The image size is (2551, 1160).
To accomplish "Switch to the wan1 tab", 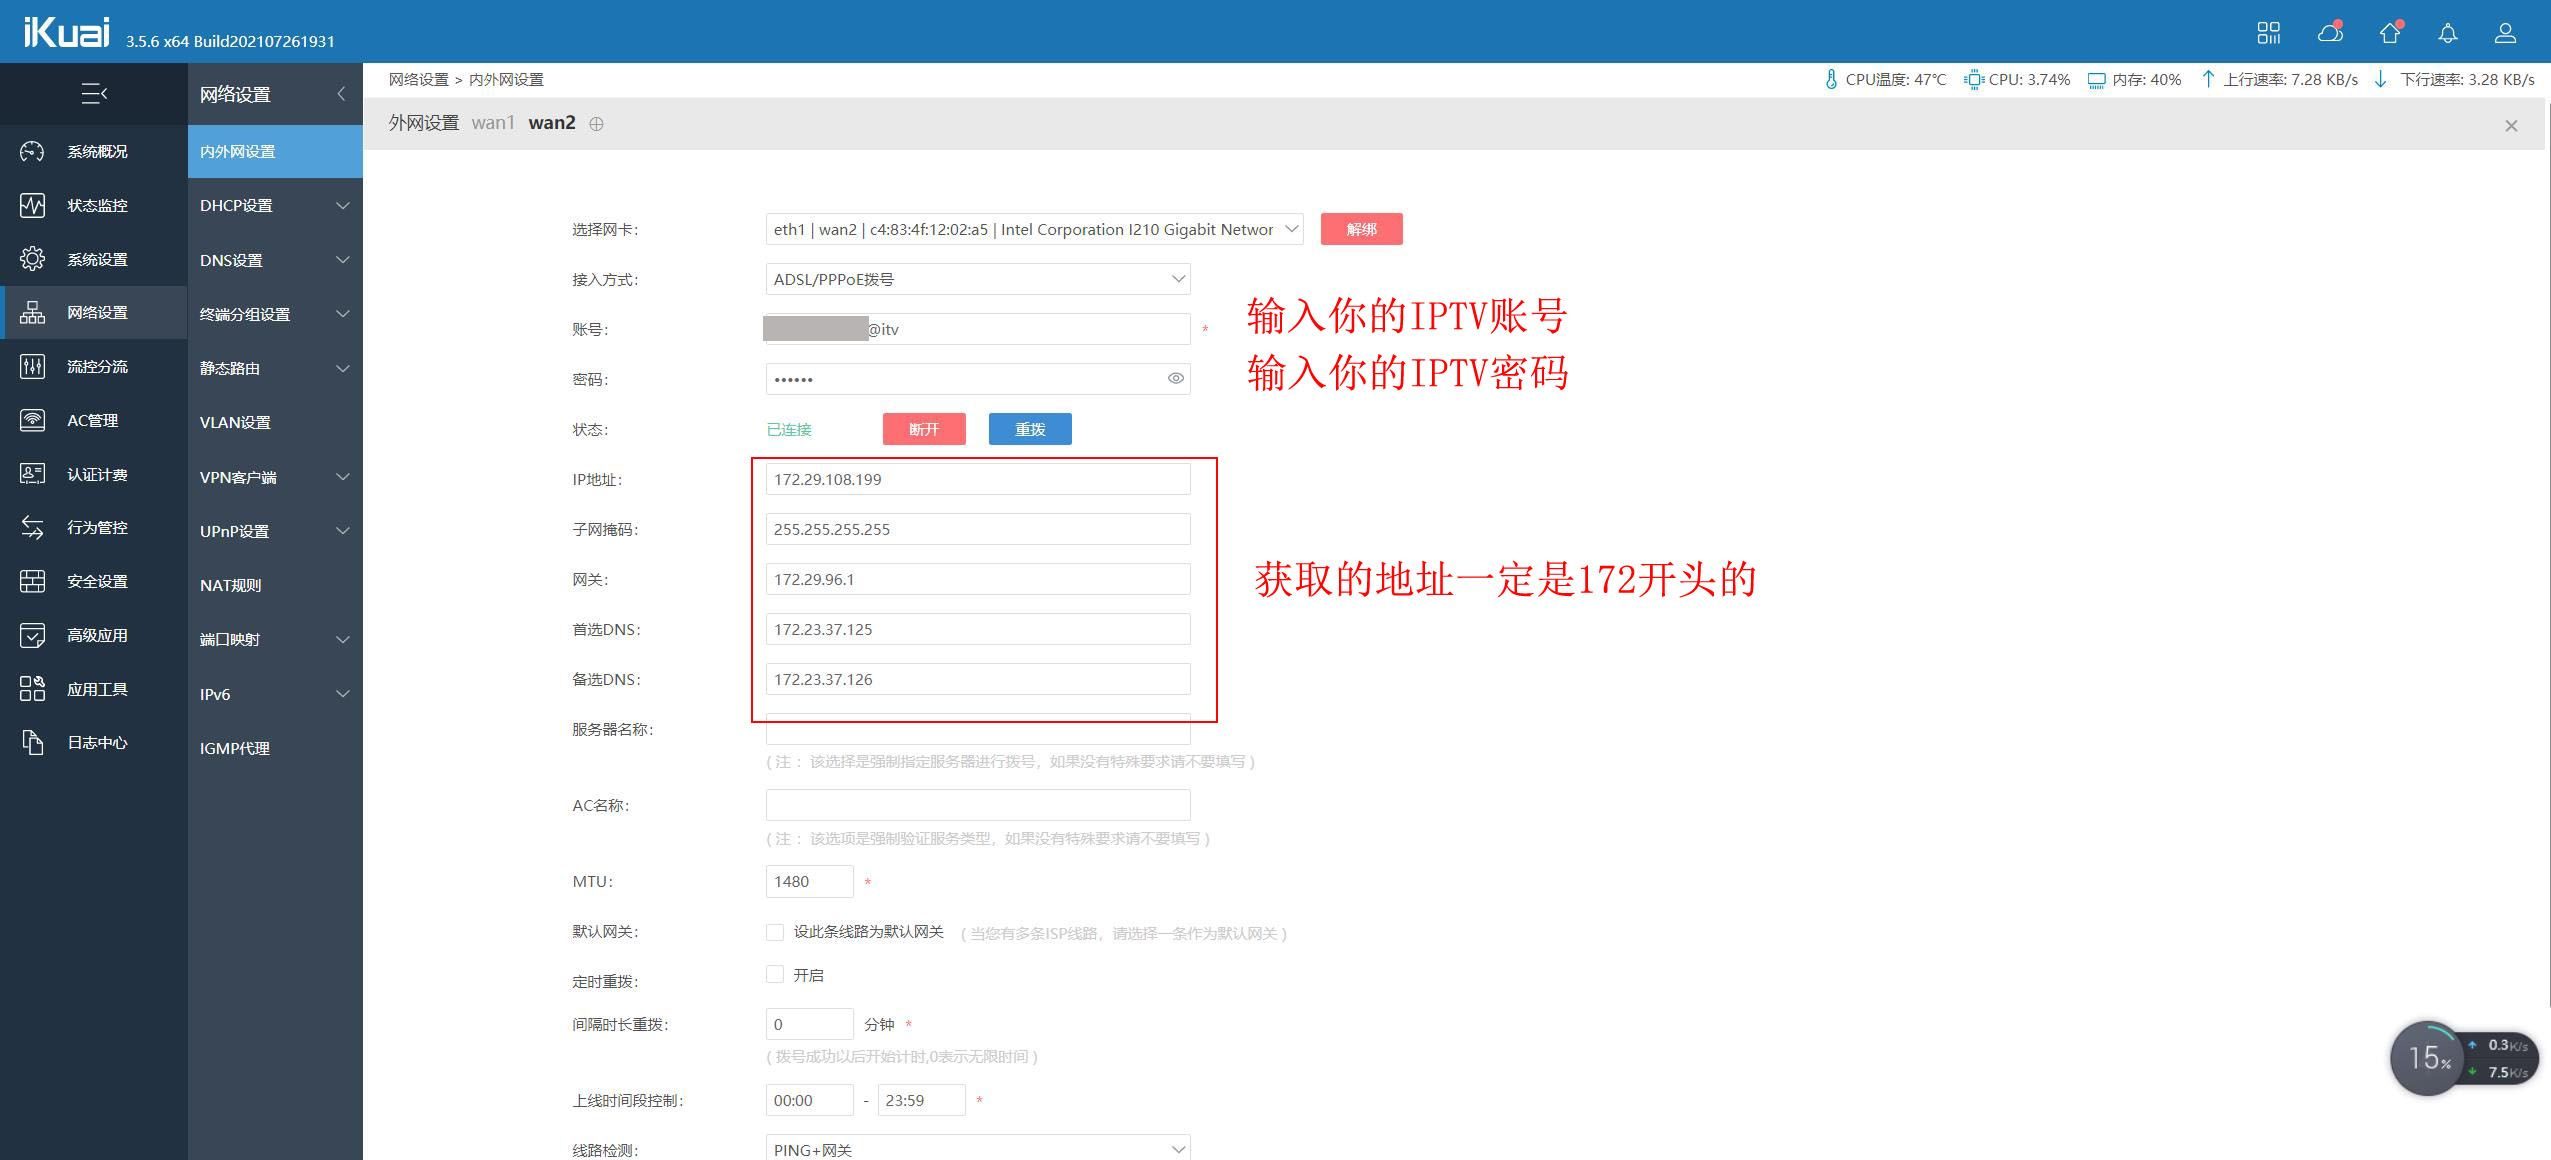I will (x=494, y=122).
